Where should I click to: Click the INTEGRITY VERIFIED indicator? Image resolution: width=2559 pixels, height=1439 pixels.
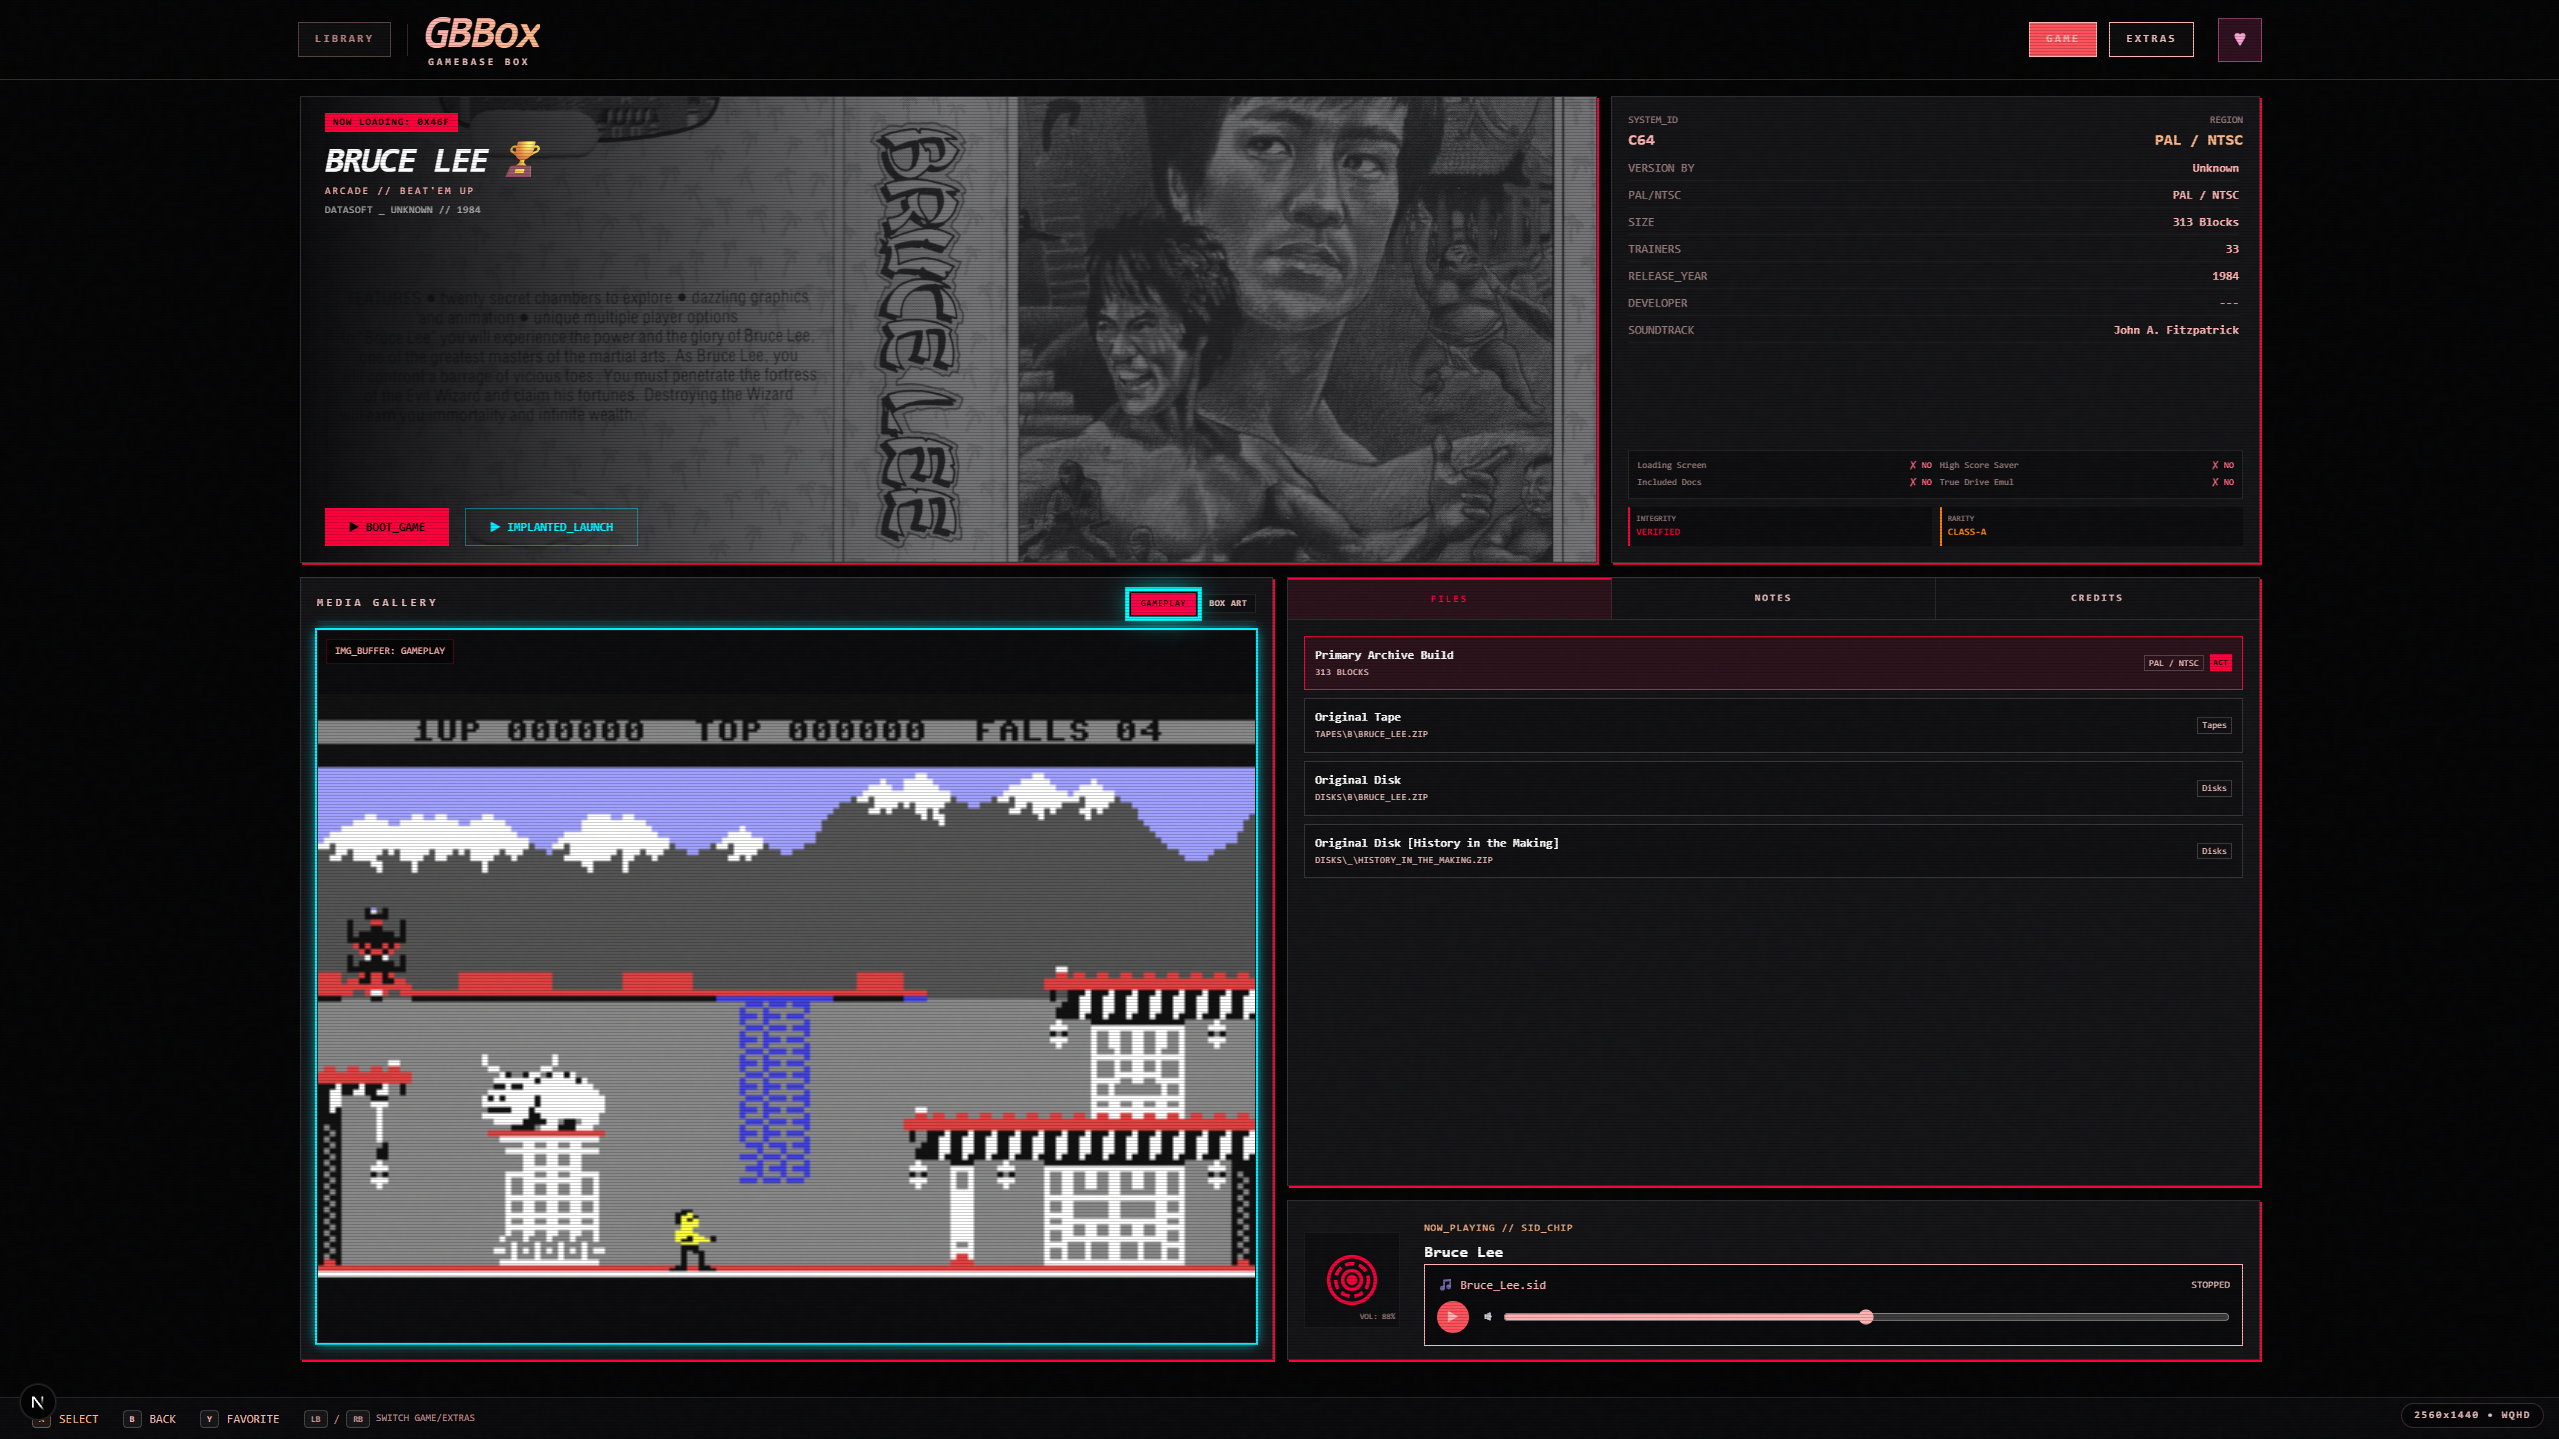coord(1780,526)
